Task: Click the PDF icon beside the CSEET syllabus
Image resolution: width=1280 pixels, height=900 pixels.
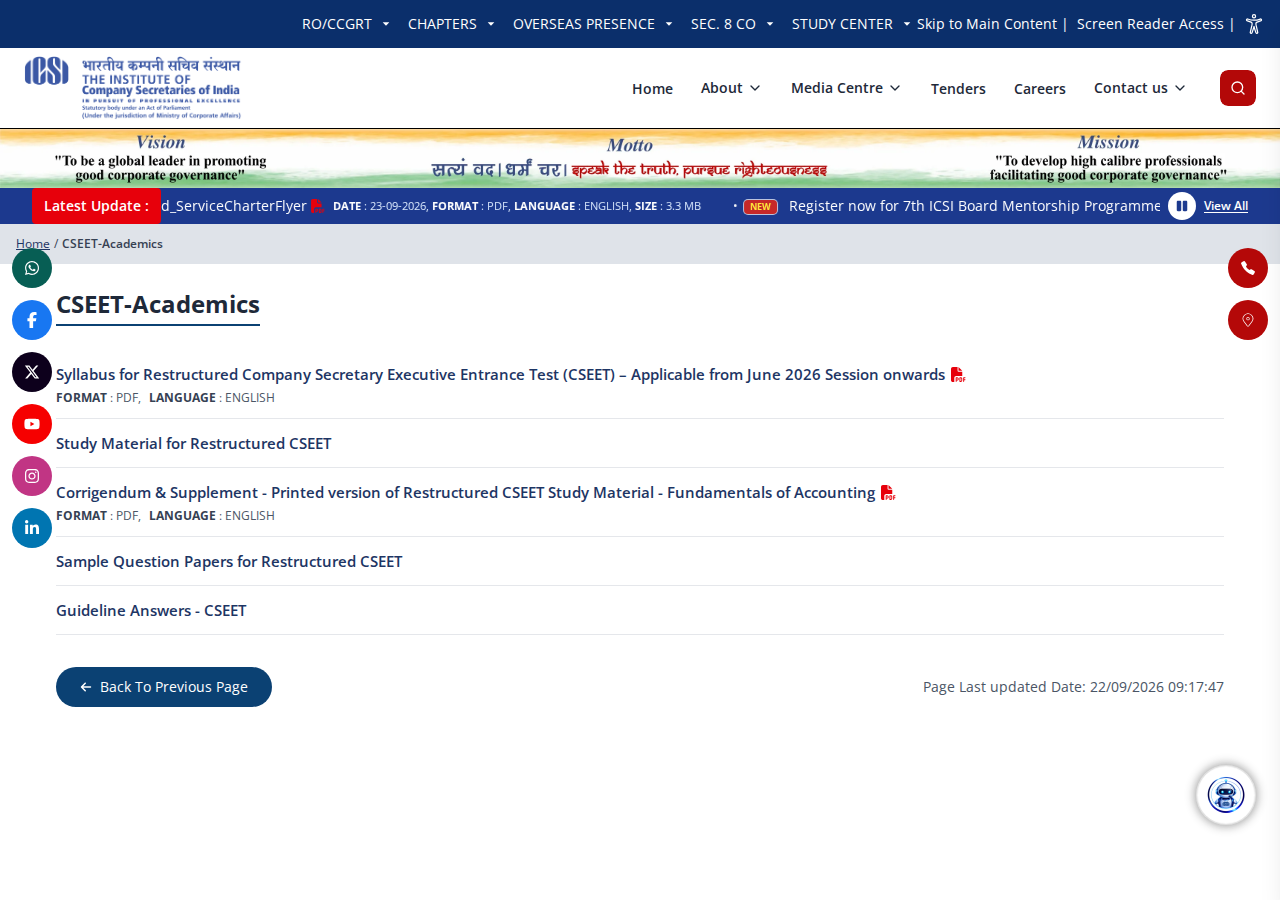Action: coord(958,375)
